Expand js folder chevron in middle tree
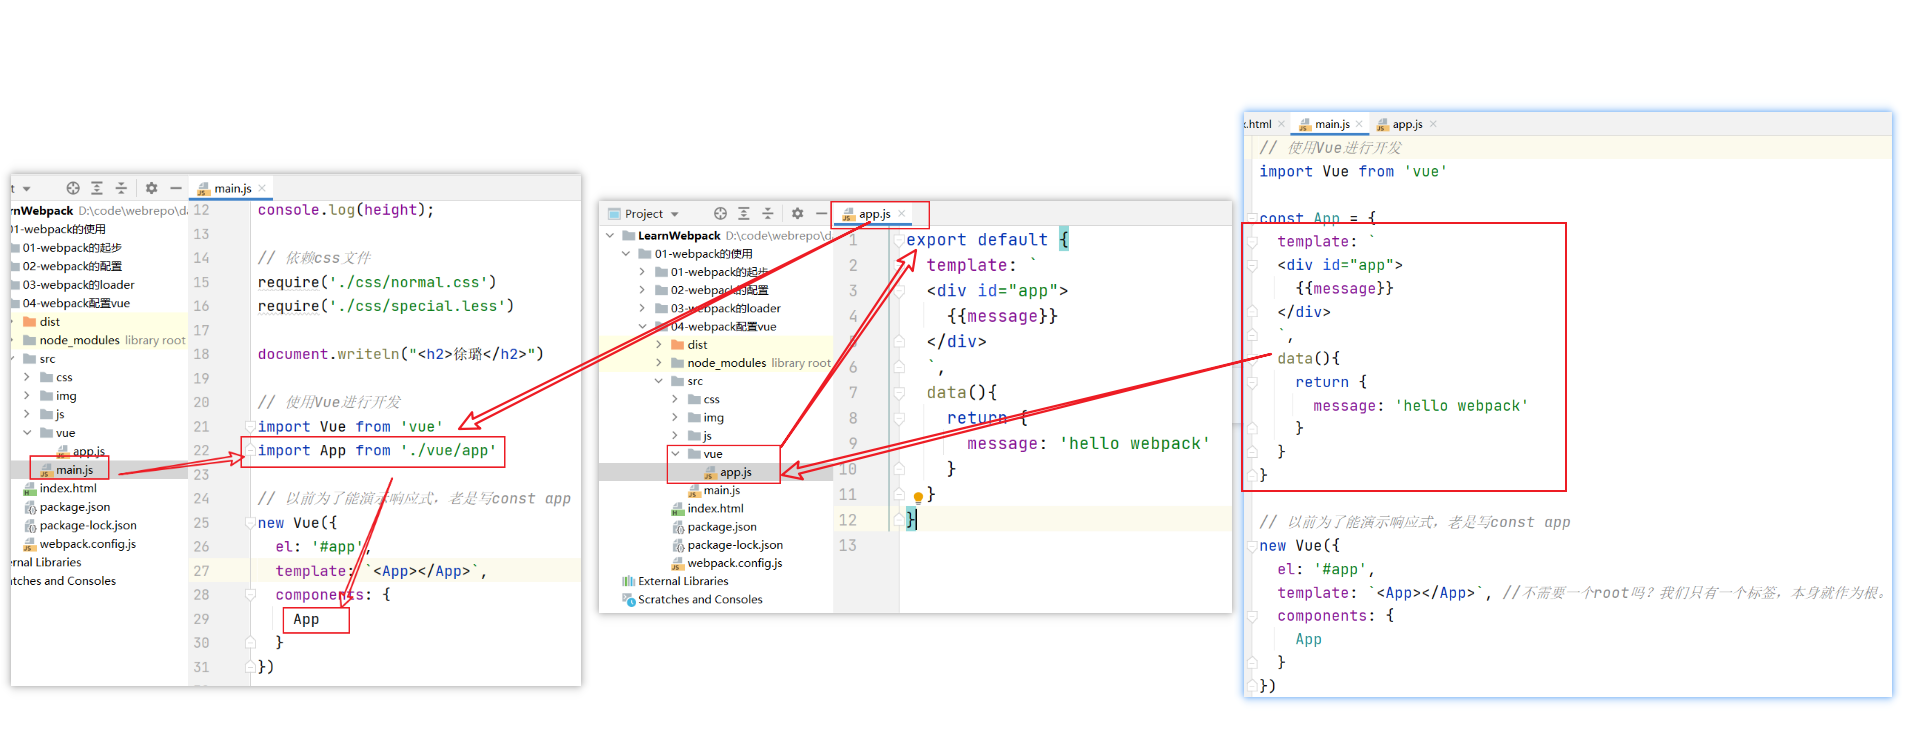The height and width of the screenshot is (750, 1911). tap(675, 436)
